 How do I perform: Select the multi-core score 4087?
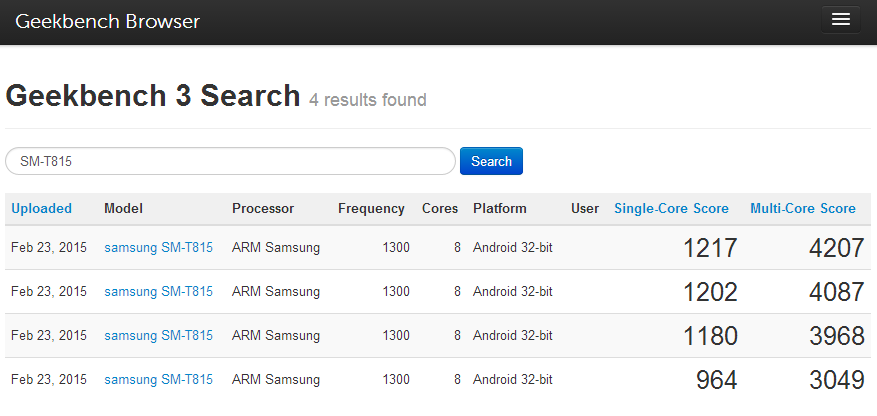(837, 292)
